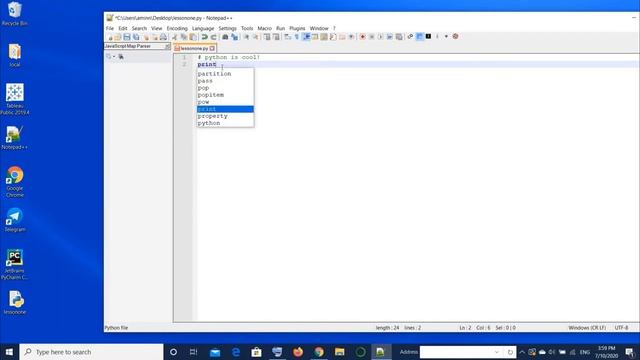The height and width of the screenshot is (360, 640).
Task: Click the Save All toolbar icon
Action: coord(136,37)
